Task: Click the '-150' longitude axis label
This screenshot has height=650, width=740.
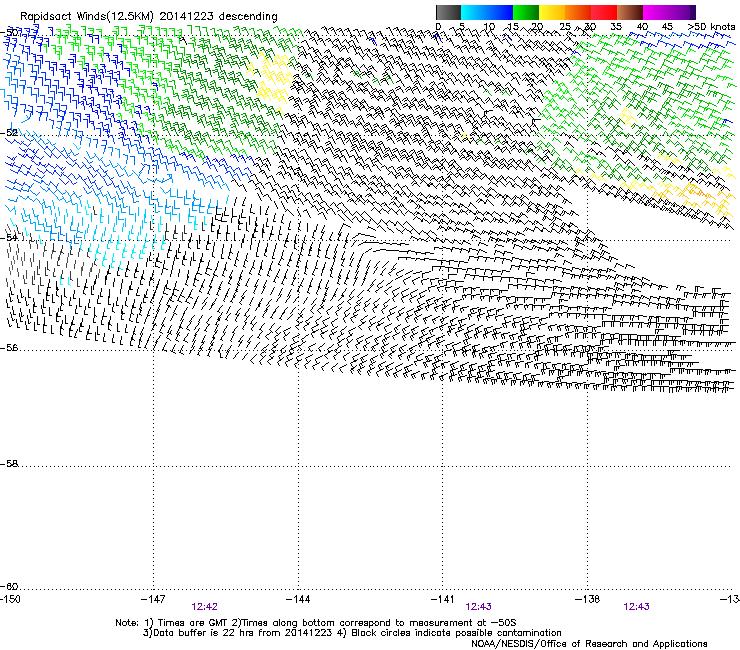Action: coord(10,599)
